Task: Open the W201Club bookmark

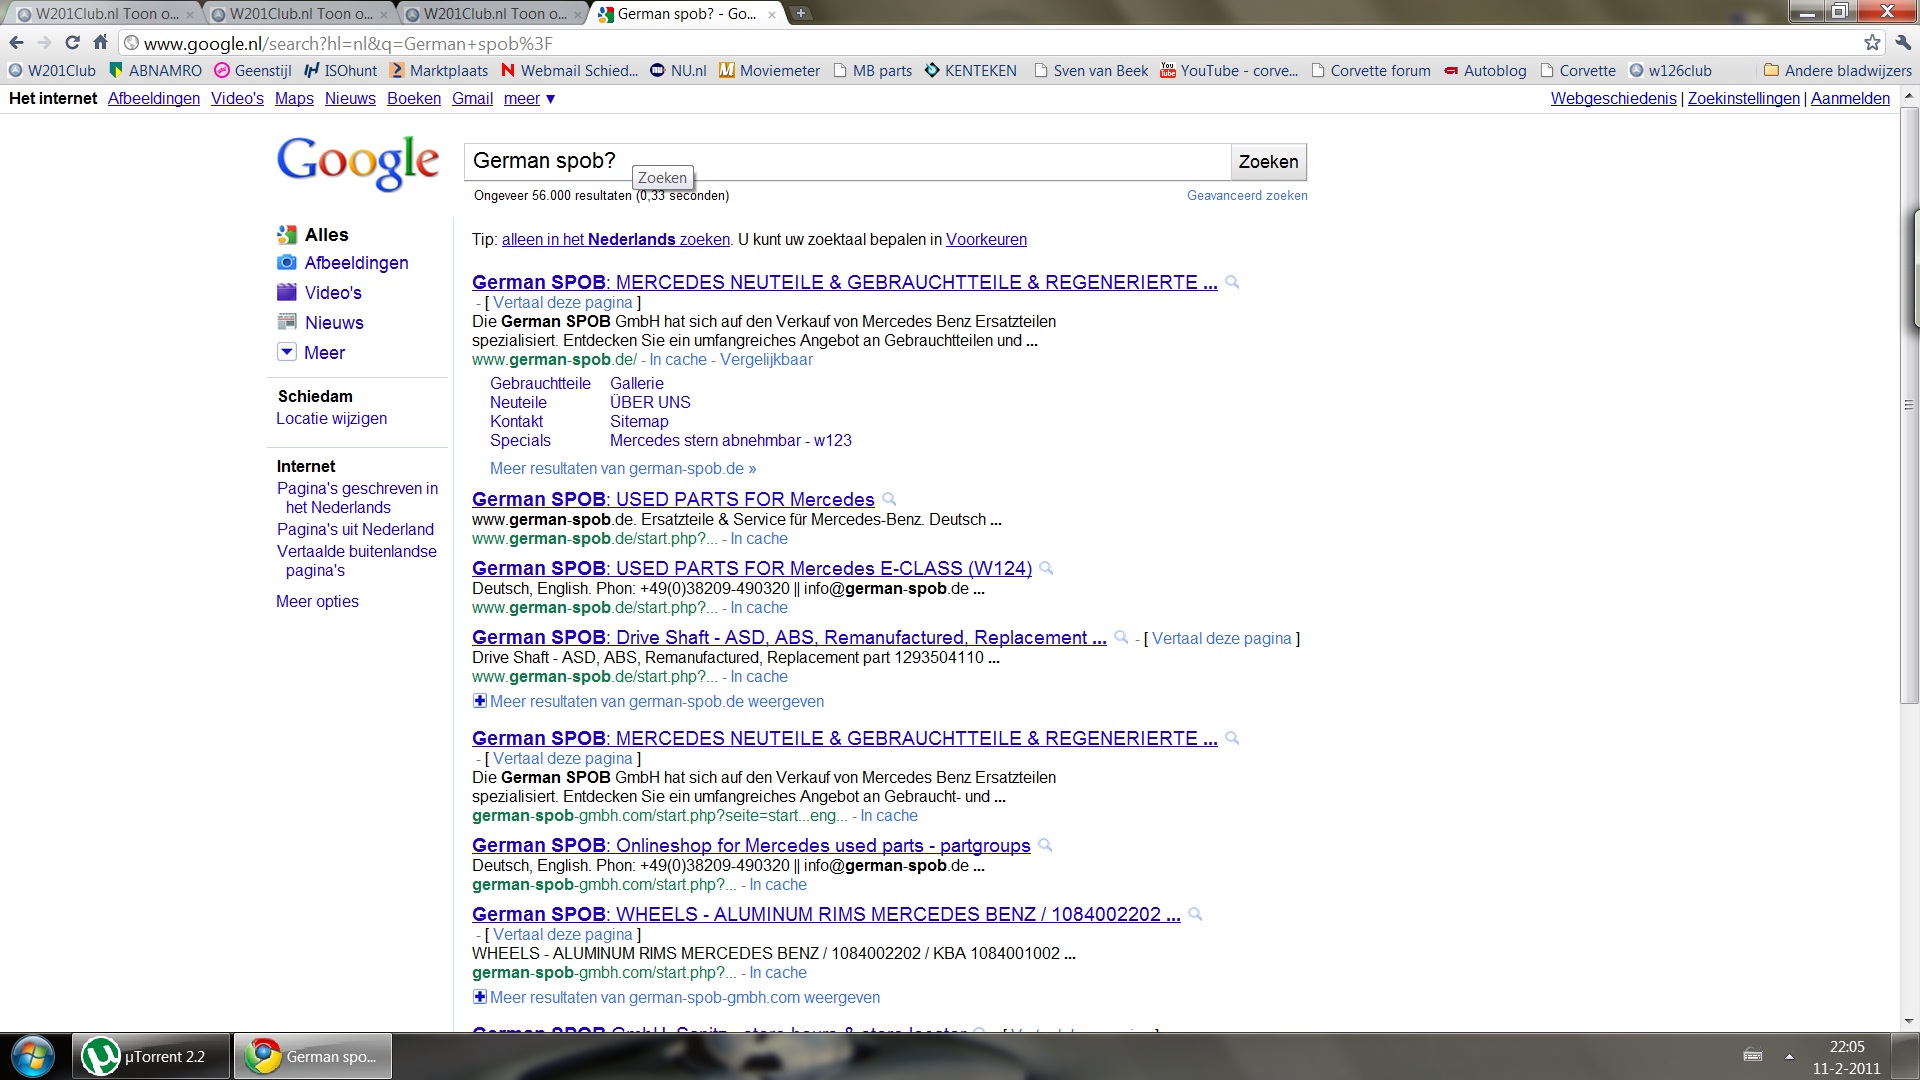Action: coord(52,70)
